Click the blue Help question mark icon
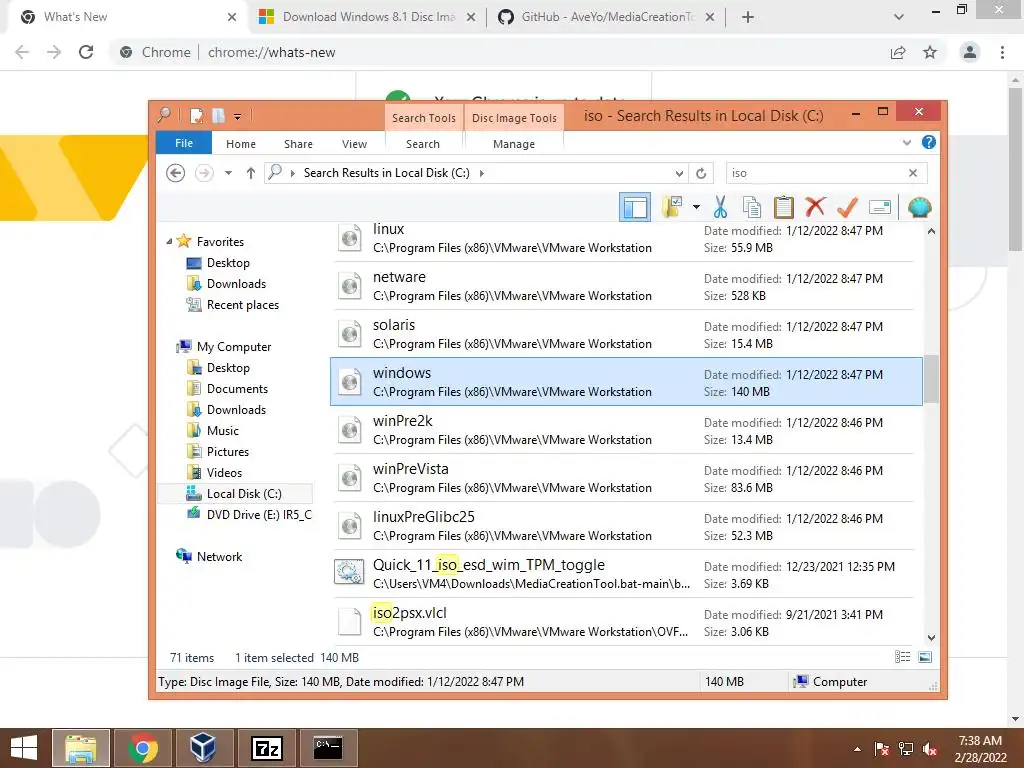This screenshot has height=768, width=1024. point(929,142)
